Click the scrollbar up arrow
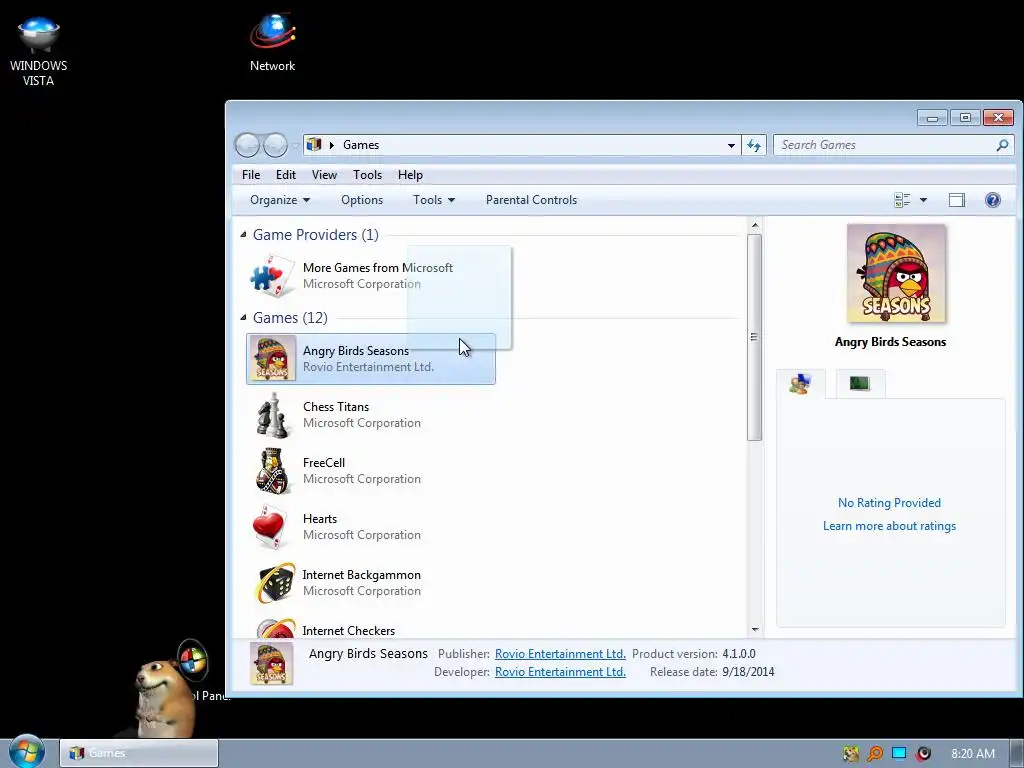 click(x=755, y=225)
